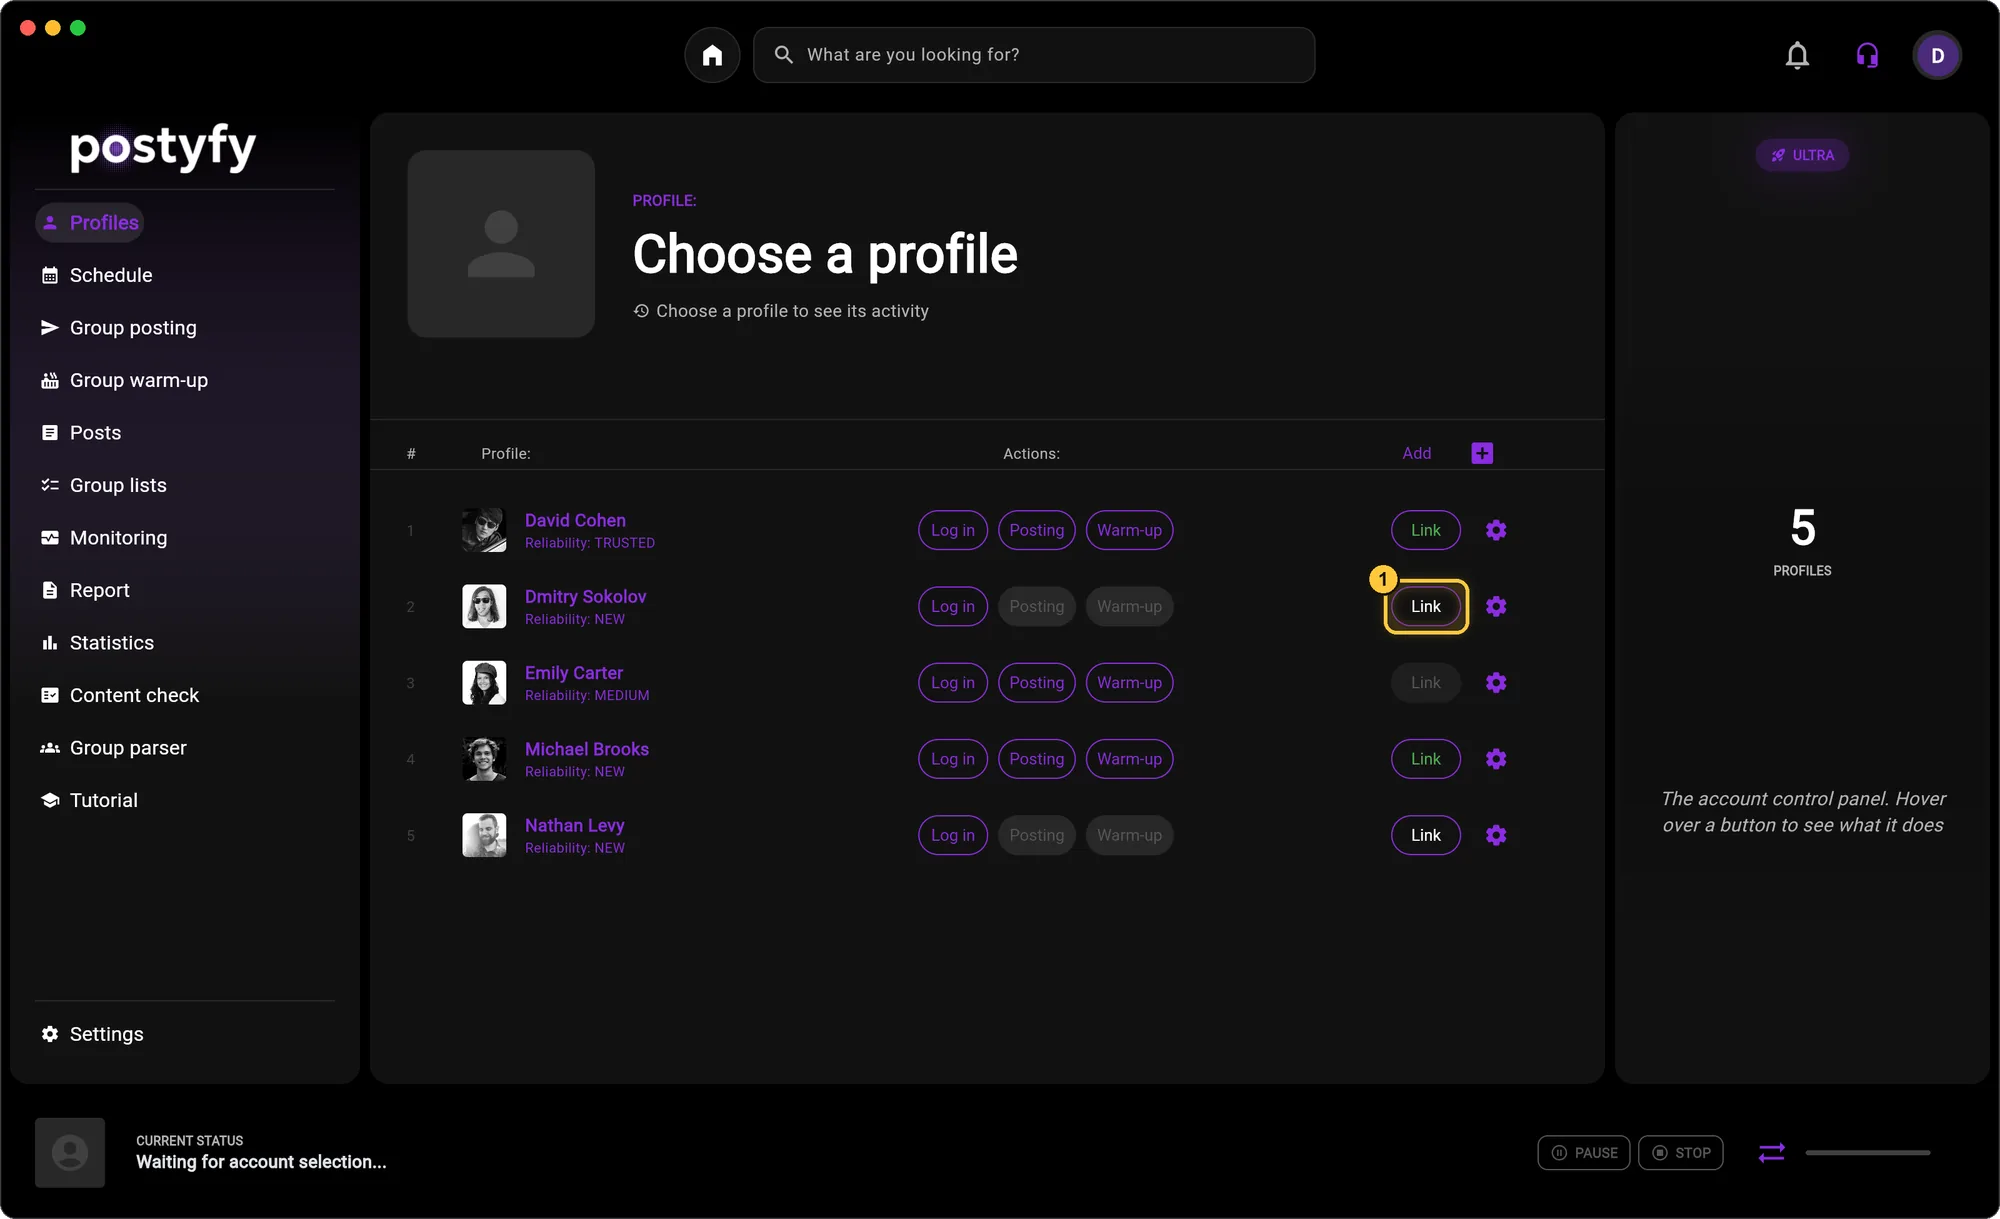The width and height of the screenshot is (2000, 1219).
Task: Open the Schedule section
Action: 97,275
